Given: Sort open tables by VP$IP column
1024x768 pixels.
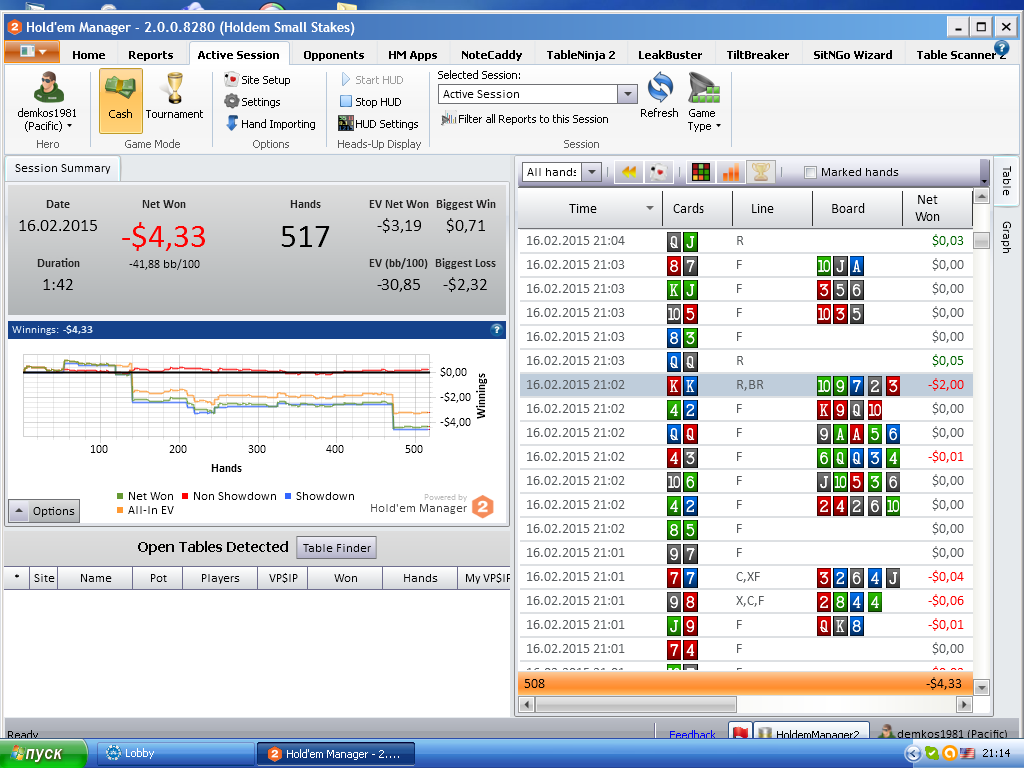Looking at the screenshot, I should (283, 578).
